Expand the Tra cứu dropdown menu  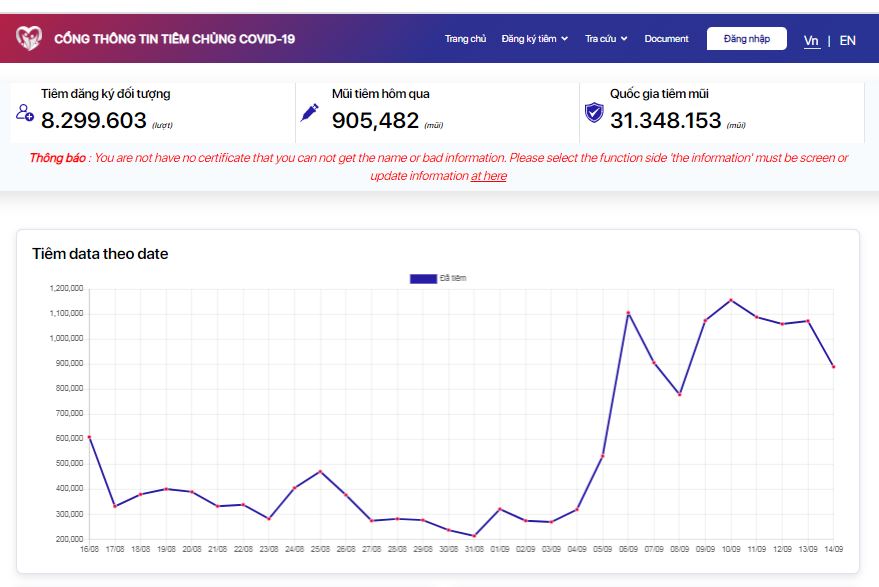click(606, 39)
